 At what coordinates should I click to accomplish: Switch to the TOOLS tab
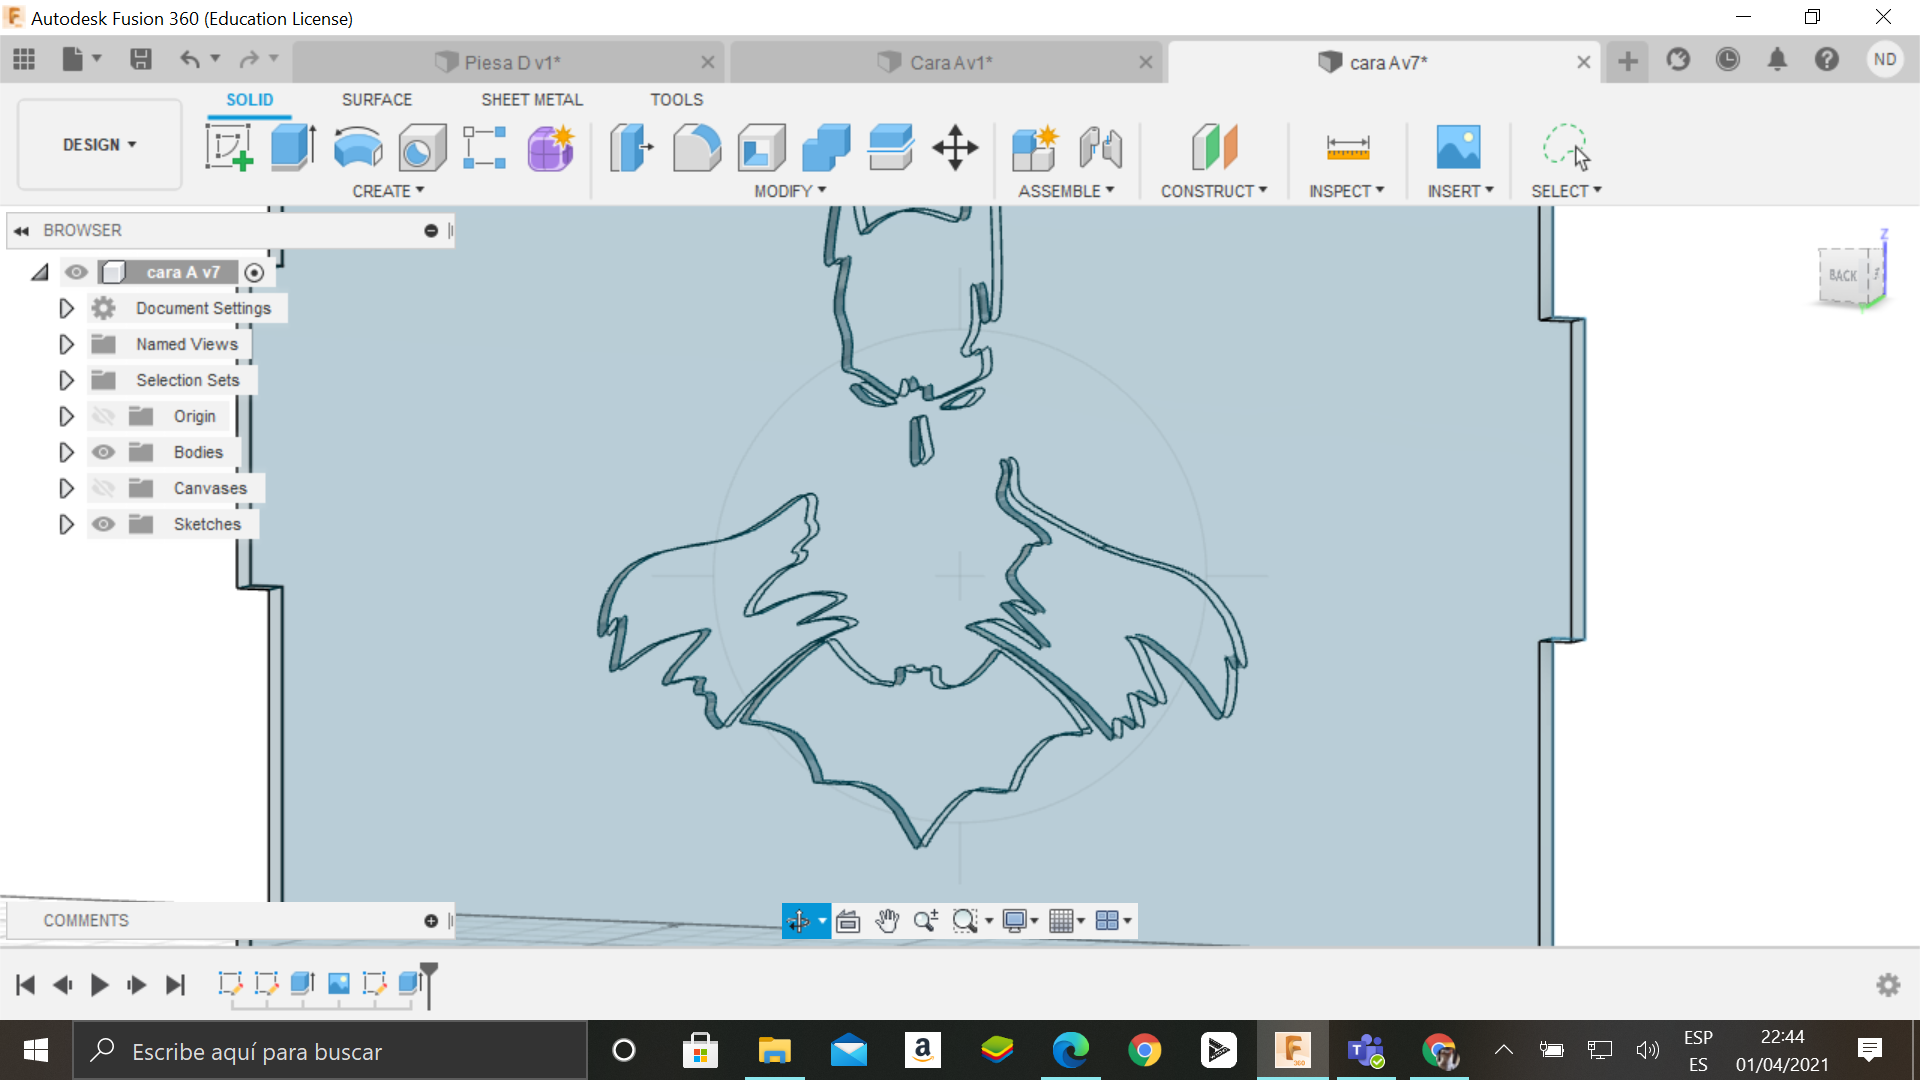pyautogui.click(x=677, y=99)
